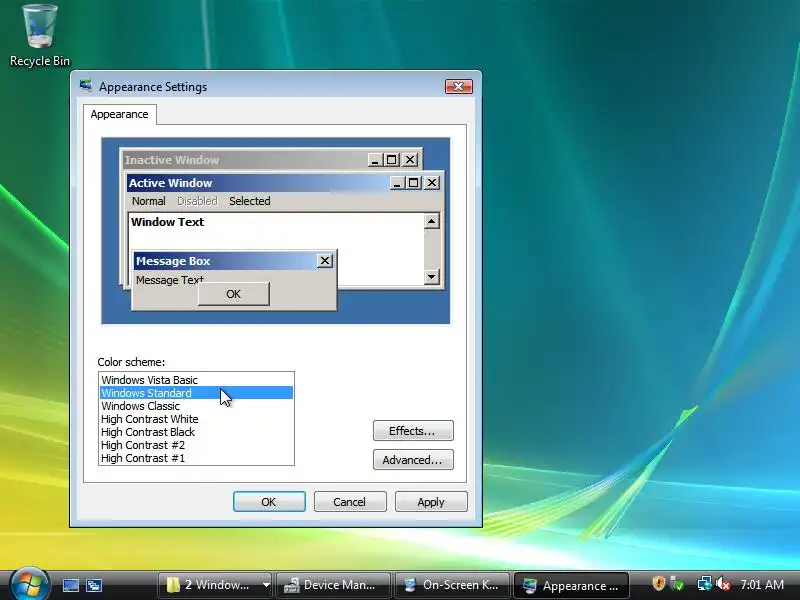
Task: Close the Appearance Settings dialog
Action: pyautogui.click(x=459, y=86)
